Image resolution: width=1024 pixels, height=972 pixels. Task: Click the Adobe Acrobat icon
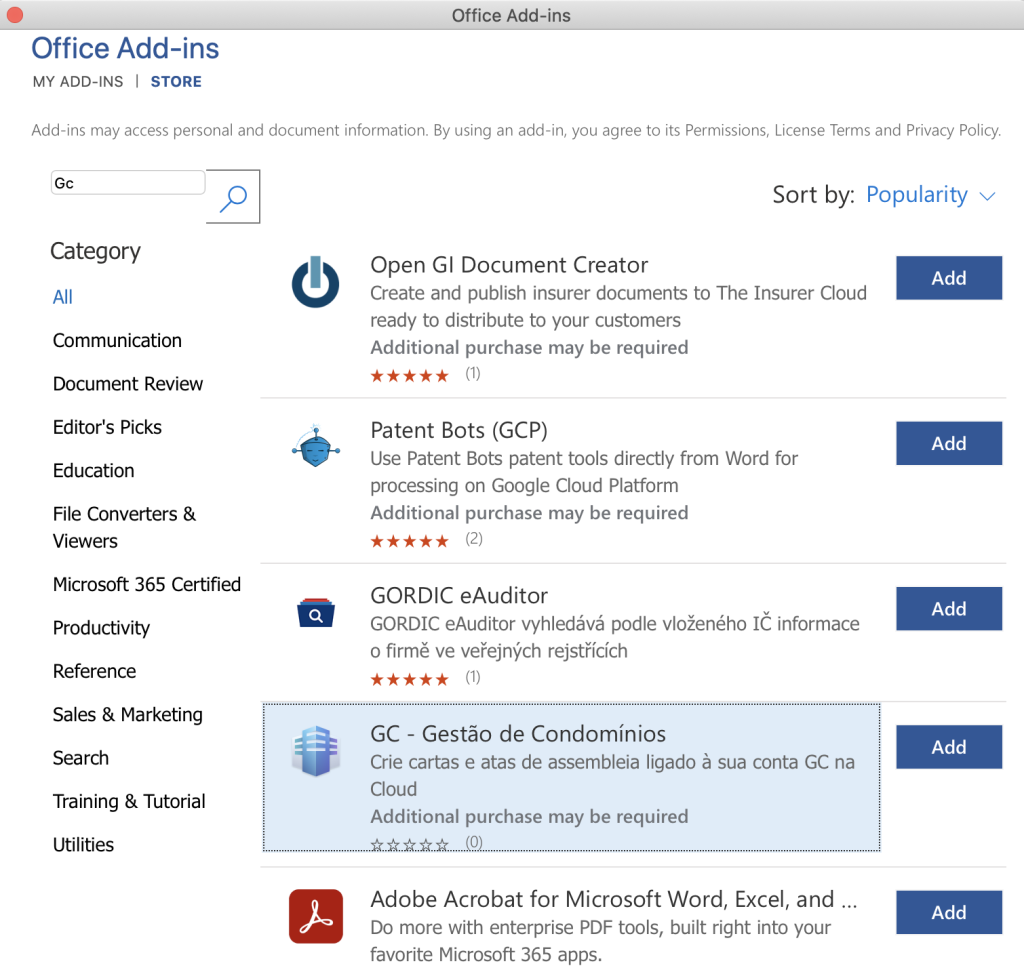tap(316, 916)
